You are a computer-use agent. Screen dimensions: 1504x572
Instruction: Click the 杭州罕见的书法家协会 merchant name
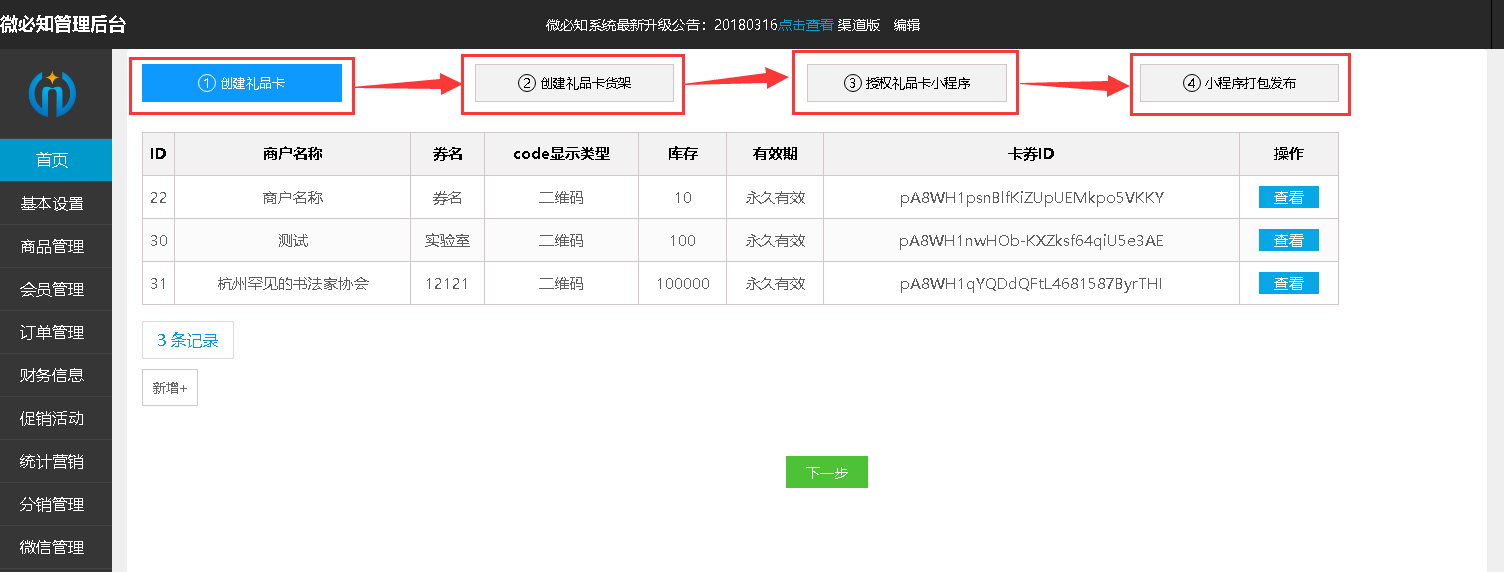tap(293, 284)
